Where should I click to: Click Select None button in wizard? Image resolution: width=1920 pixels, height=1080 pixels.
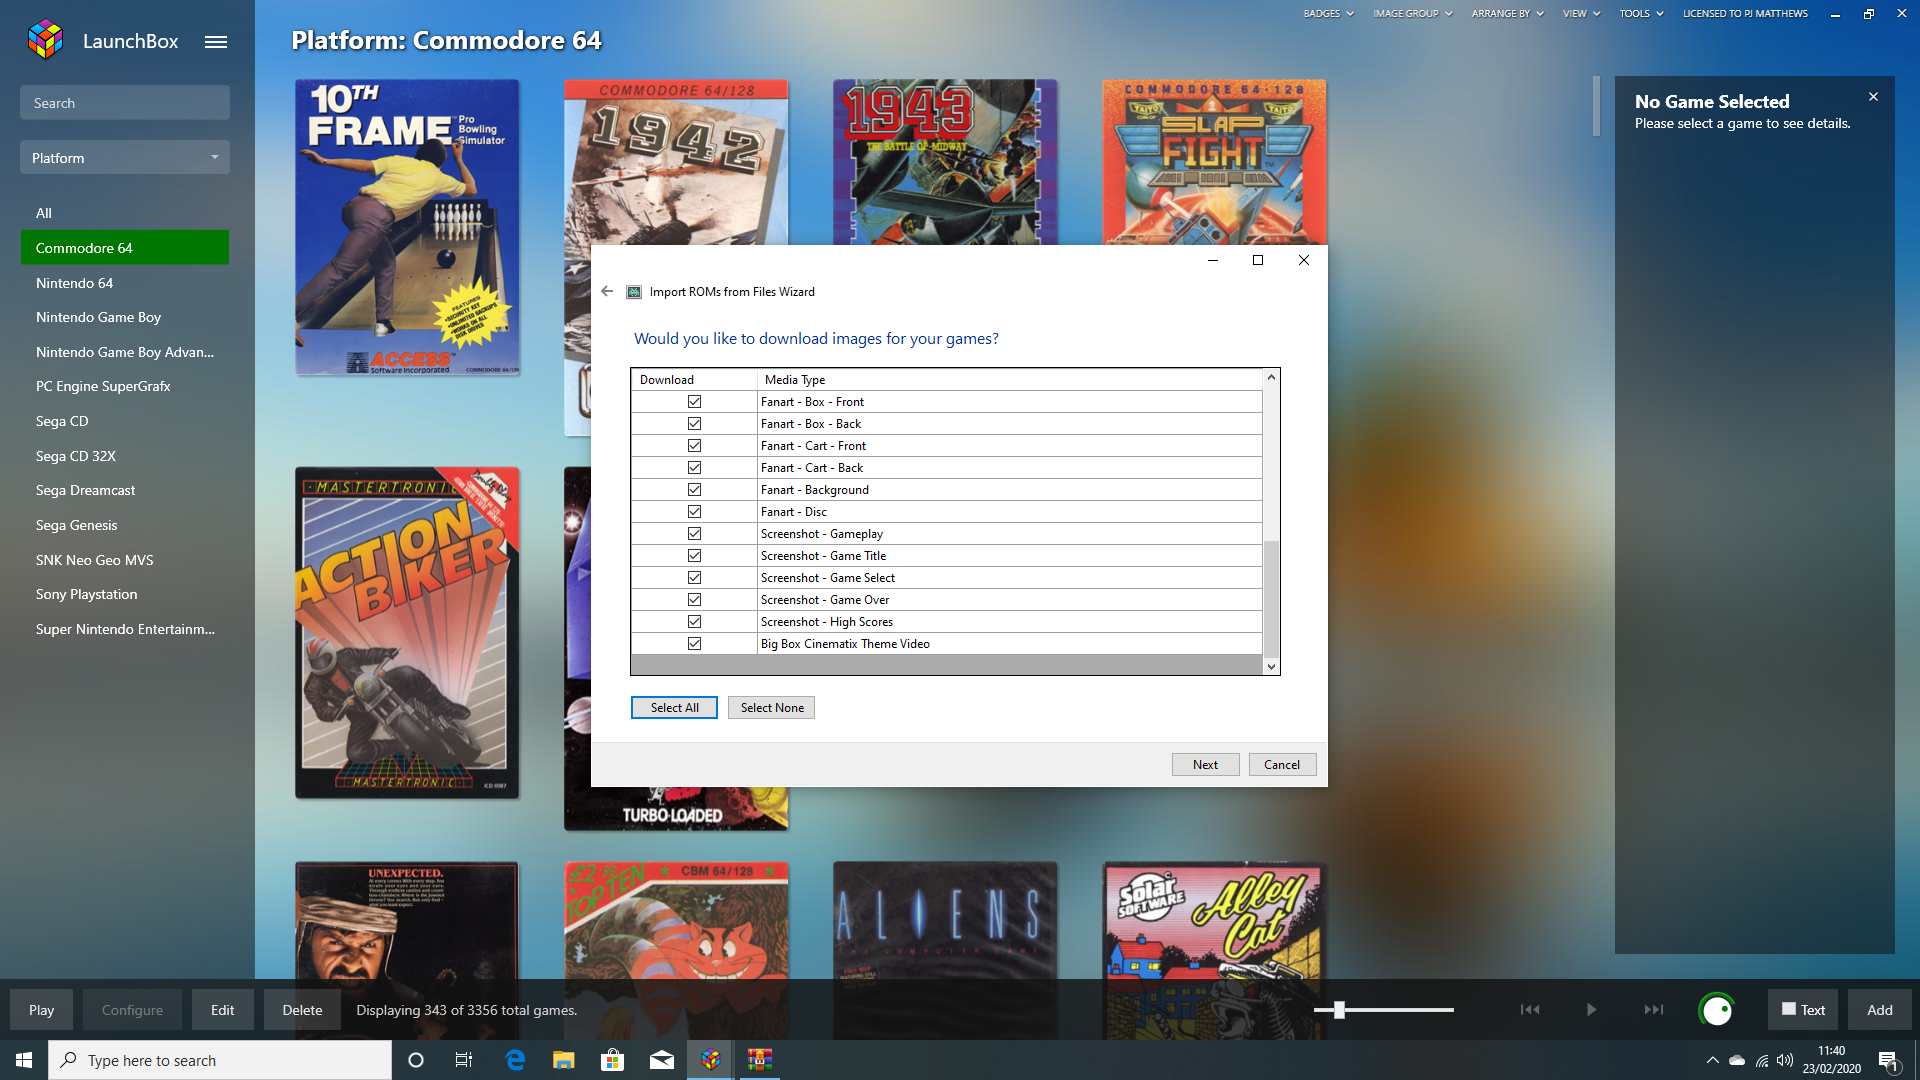pyautogui.click(x=772, y=708)
